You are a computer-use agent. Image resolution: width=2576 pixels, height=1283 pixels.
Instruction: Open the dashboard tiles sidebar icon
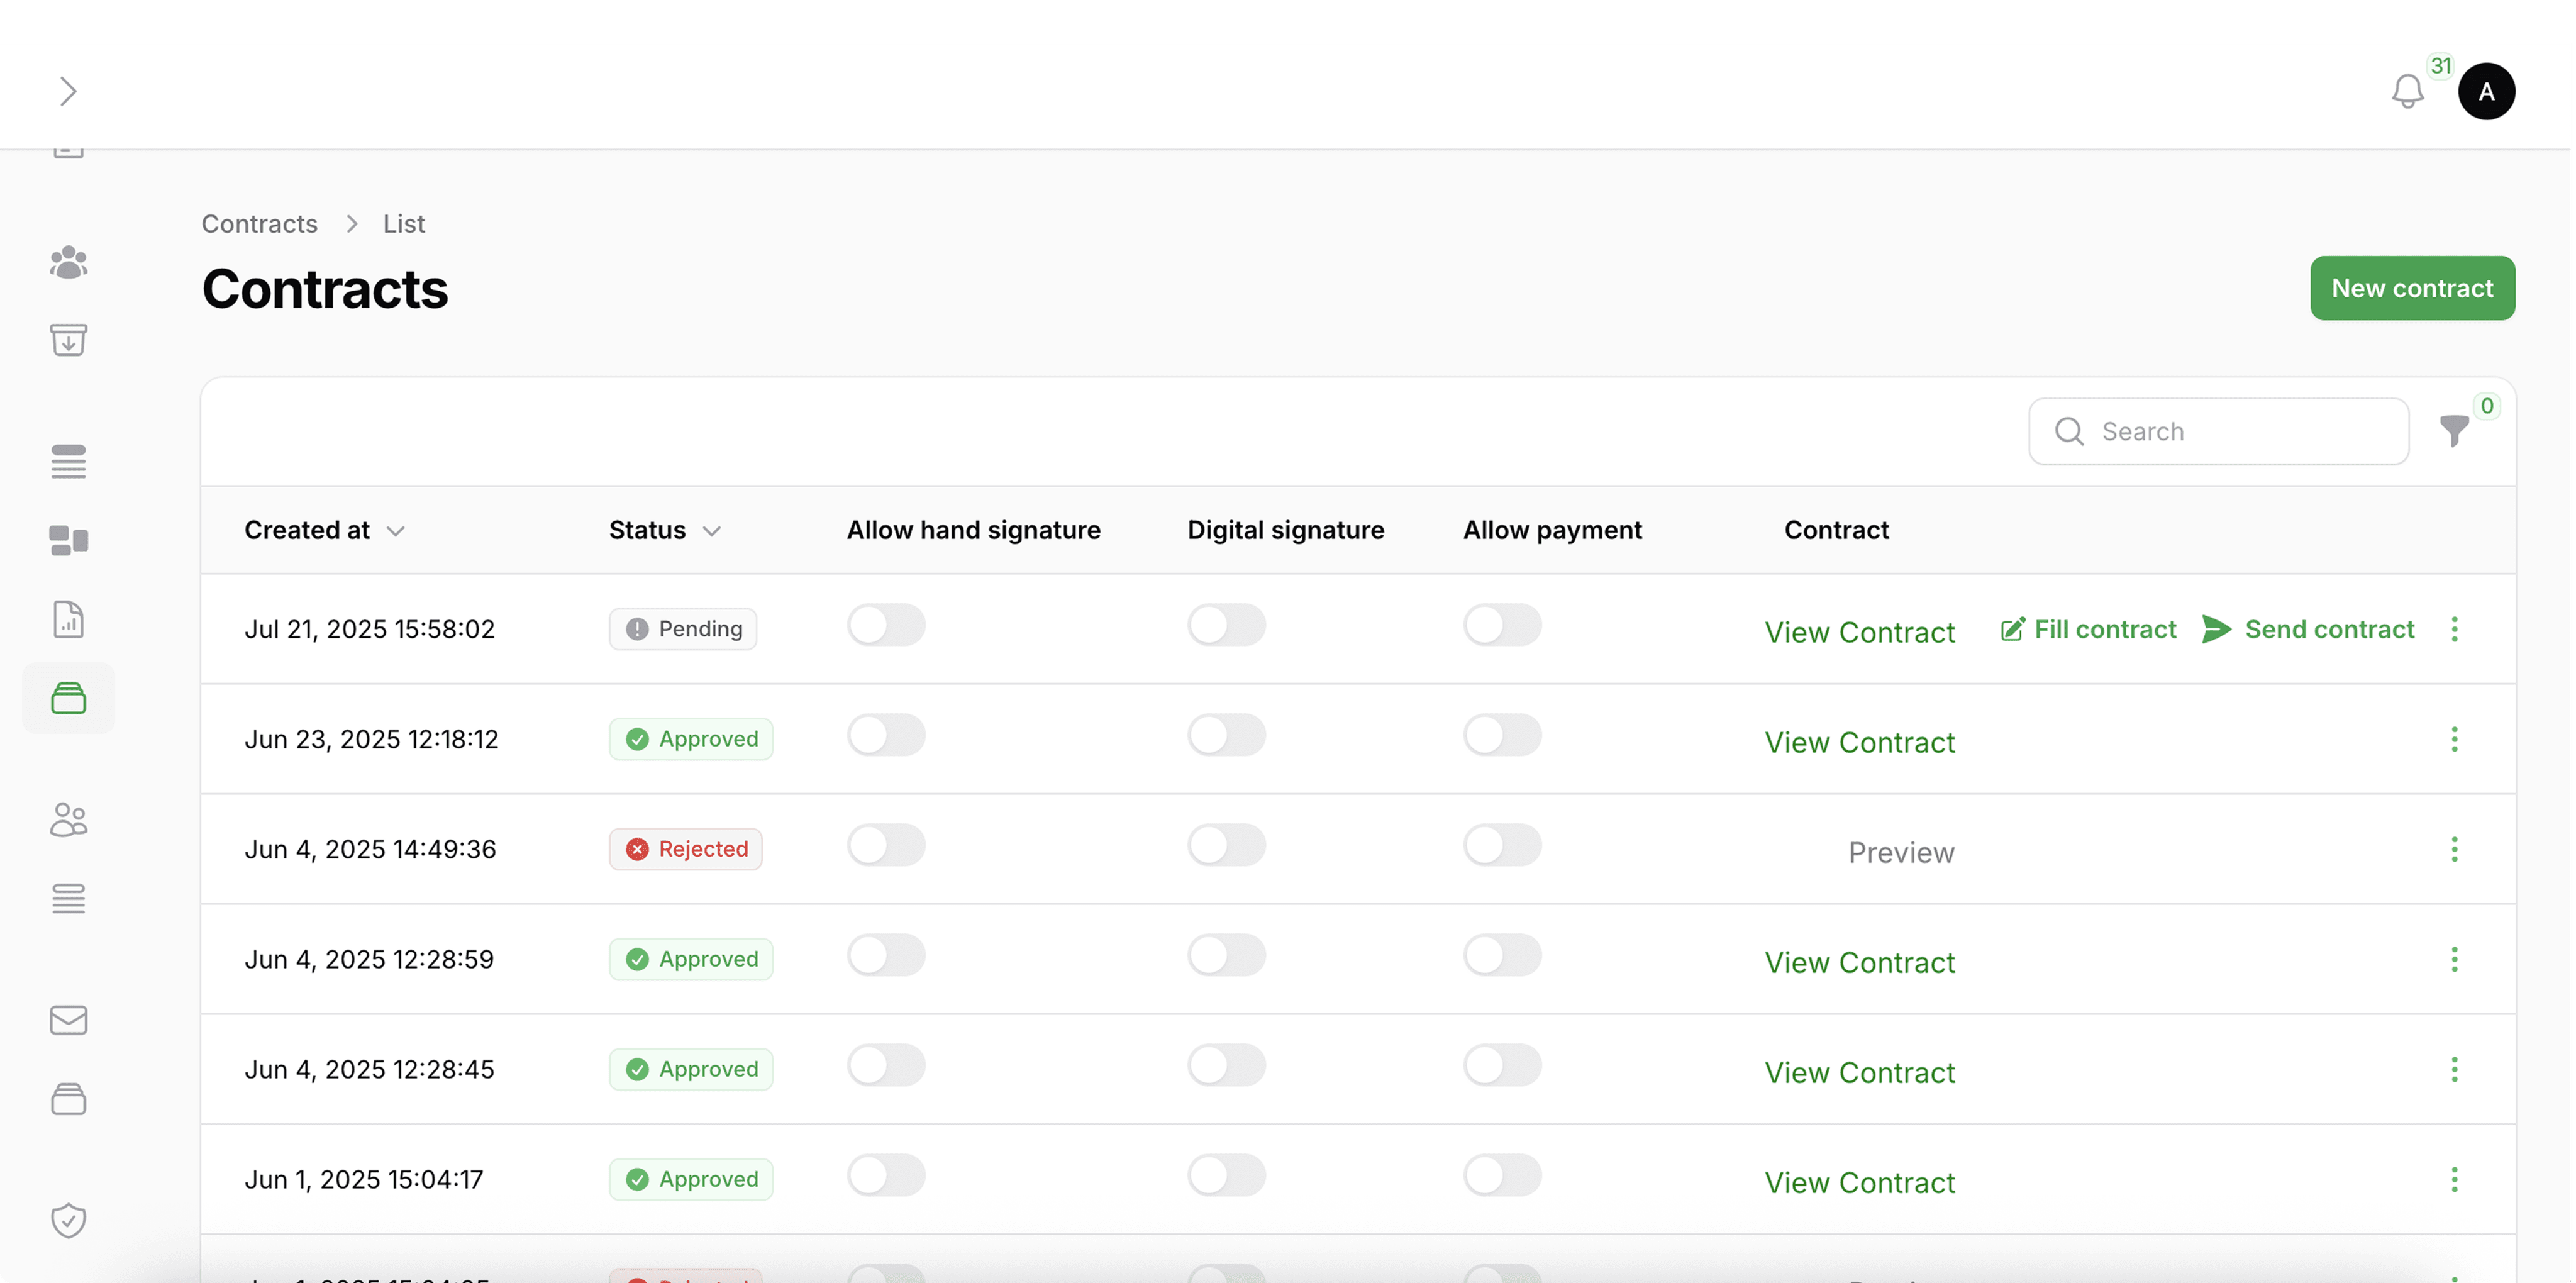pos(68,540)
